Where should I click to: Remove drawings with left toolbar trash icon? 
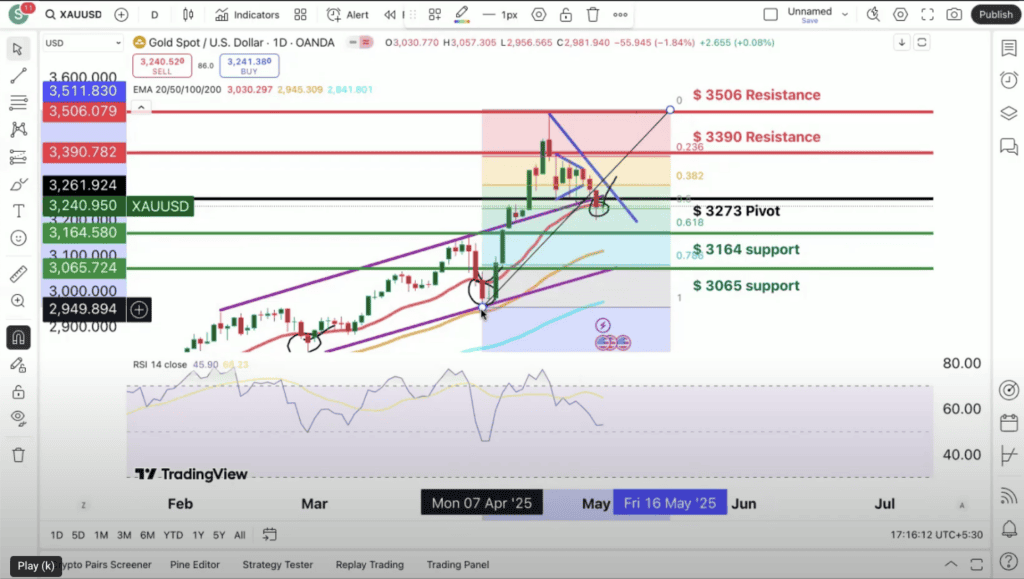[x=18, y=455]
